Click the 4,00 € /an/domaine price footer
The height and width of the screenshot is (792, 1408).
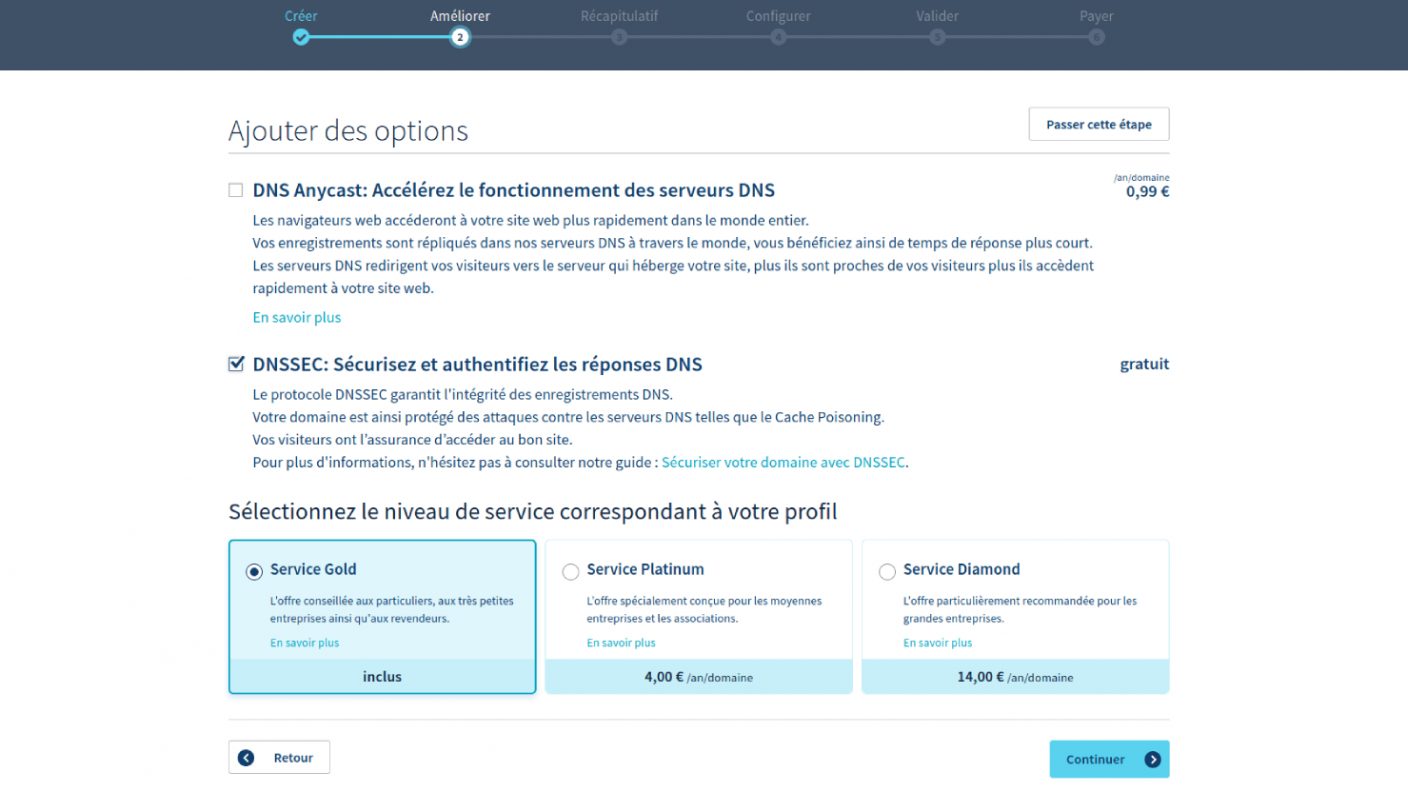pyautogui.click(x=699, y=677)
